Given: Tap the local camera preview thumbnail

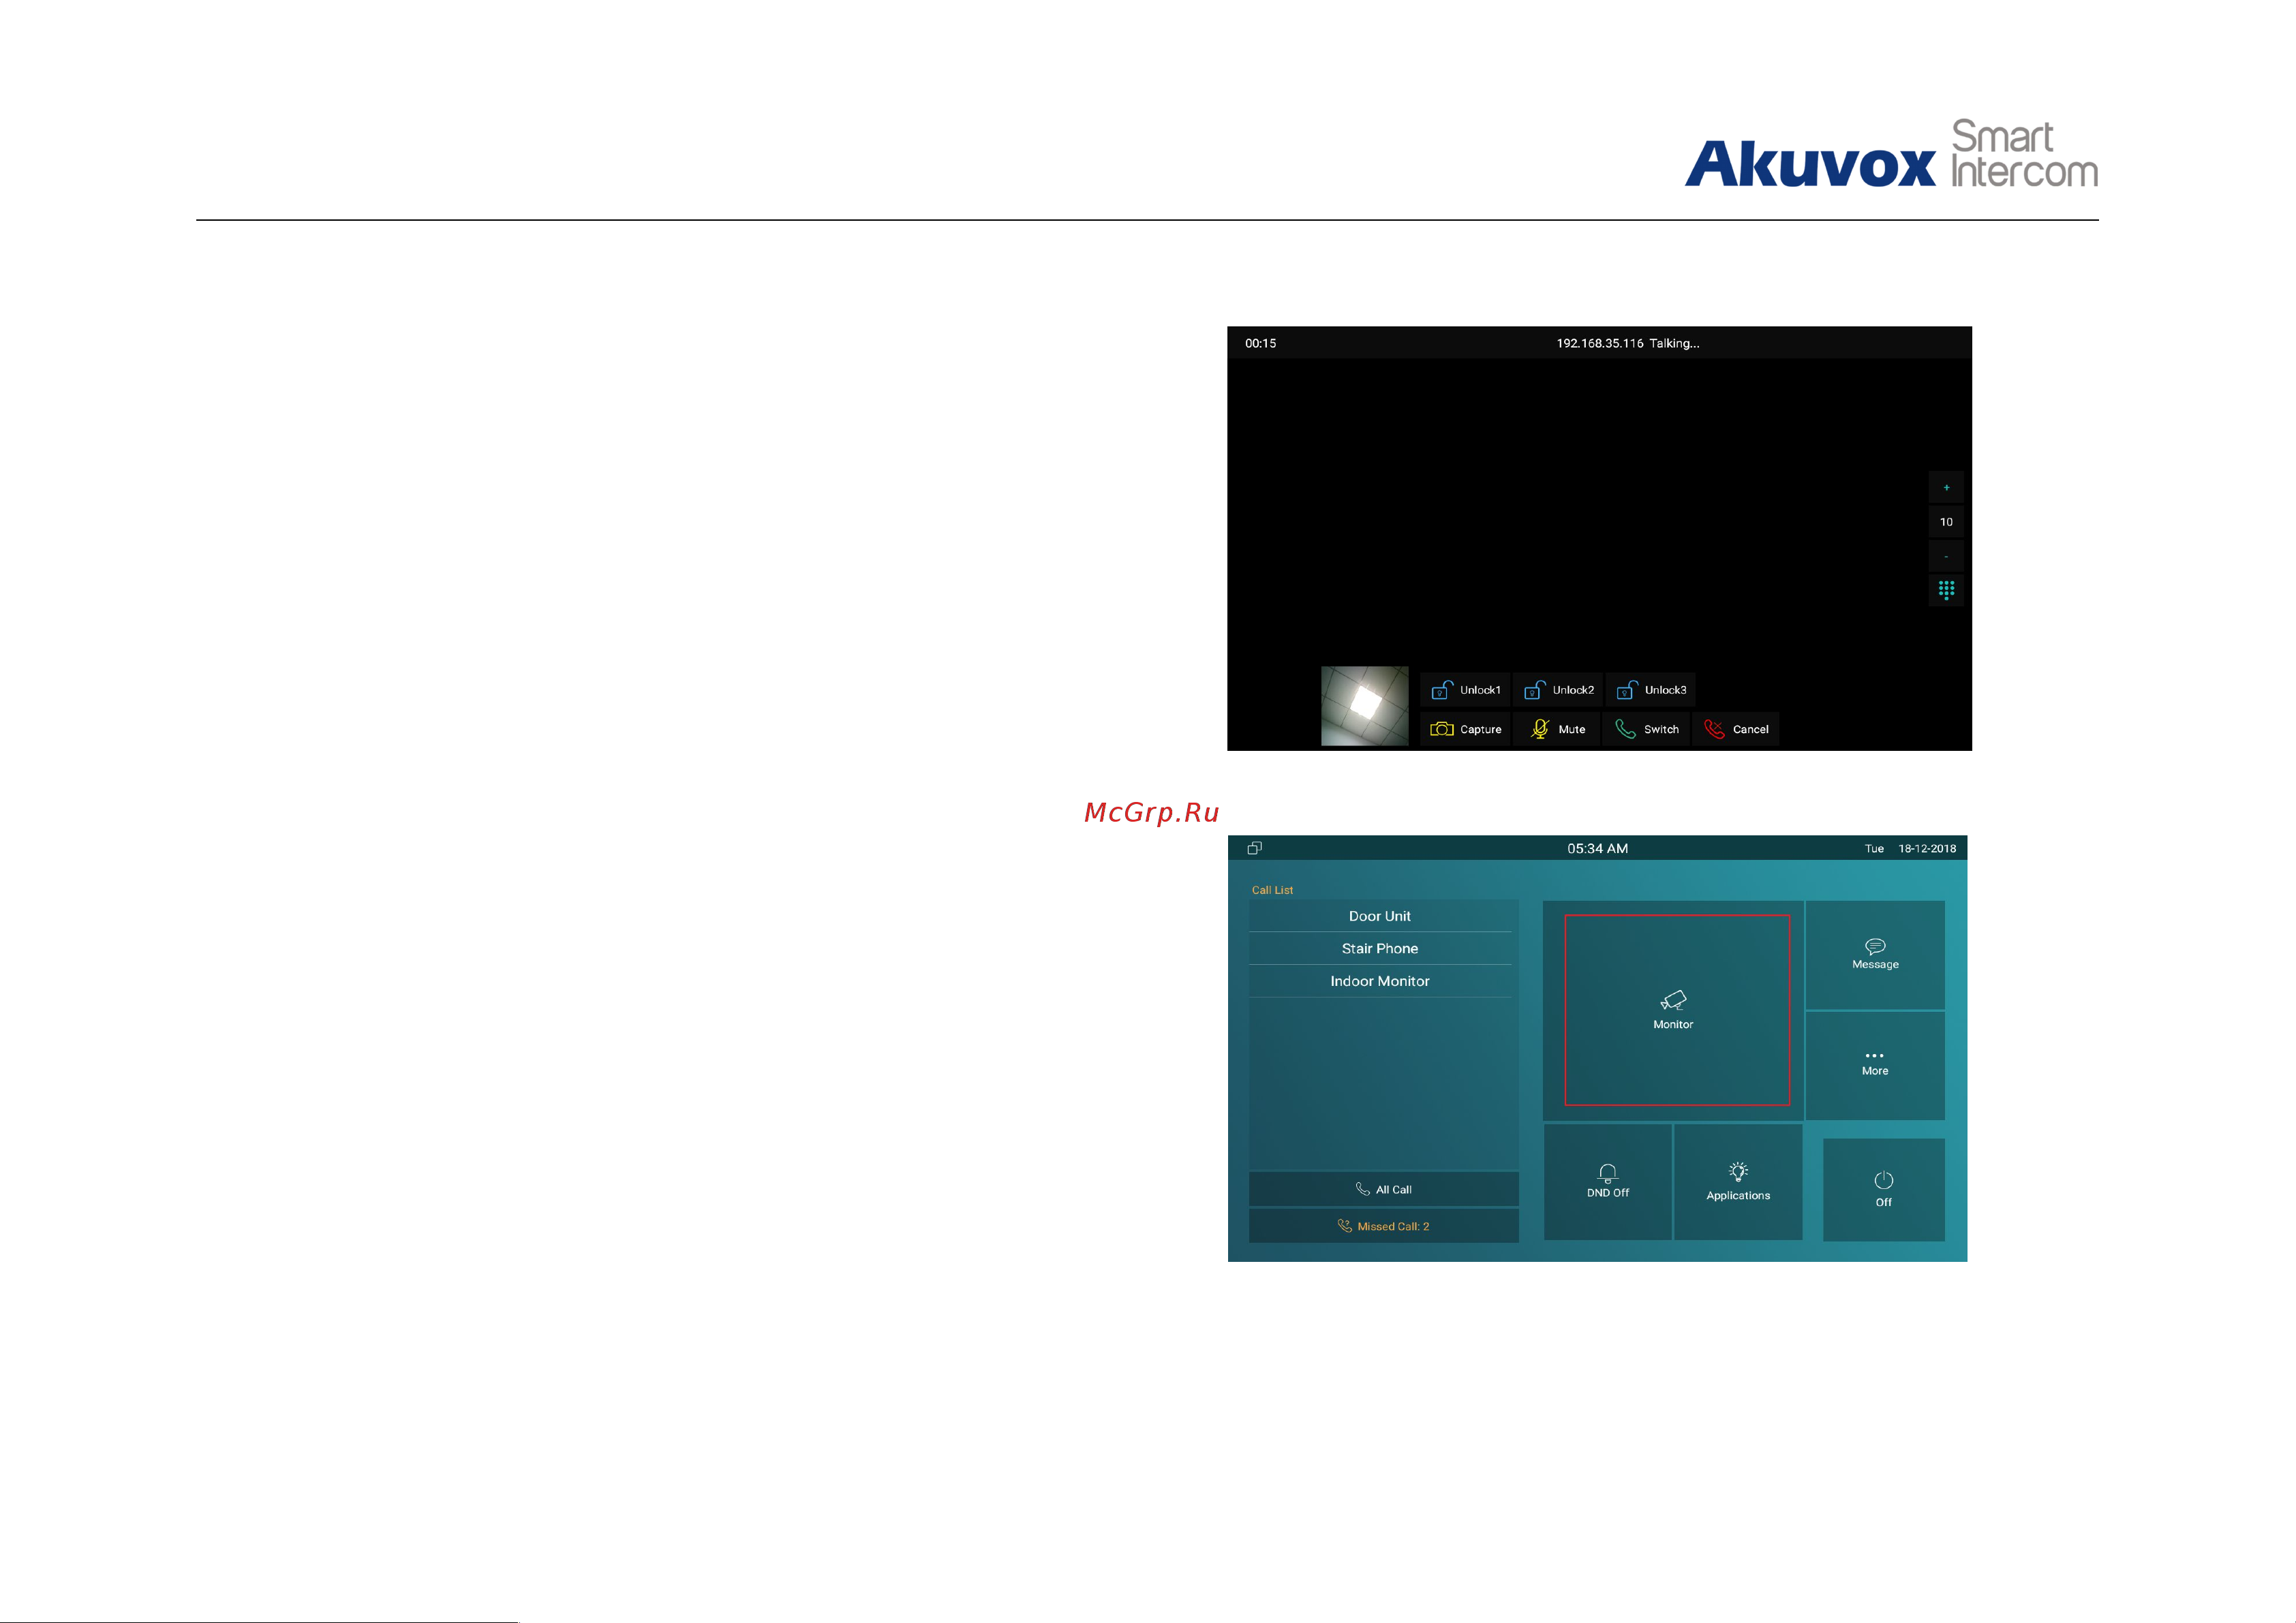Looking at the screenshot, I should 1365,706.
